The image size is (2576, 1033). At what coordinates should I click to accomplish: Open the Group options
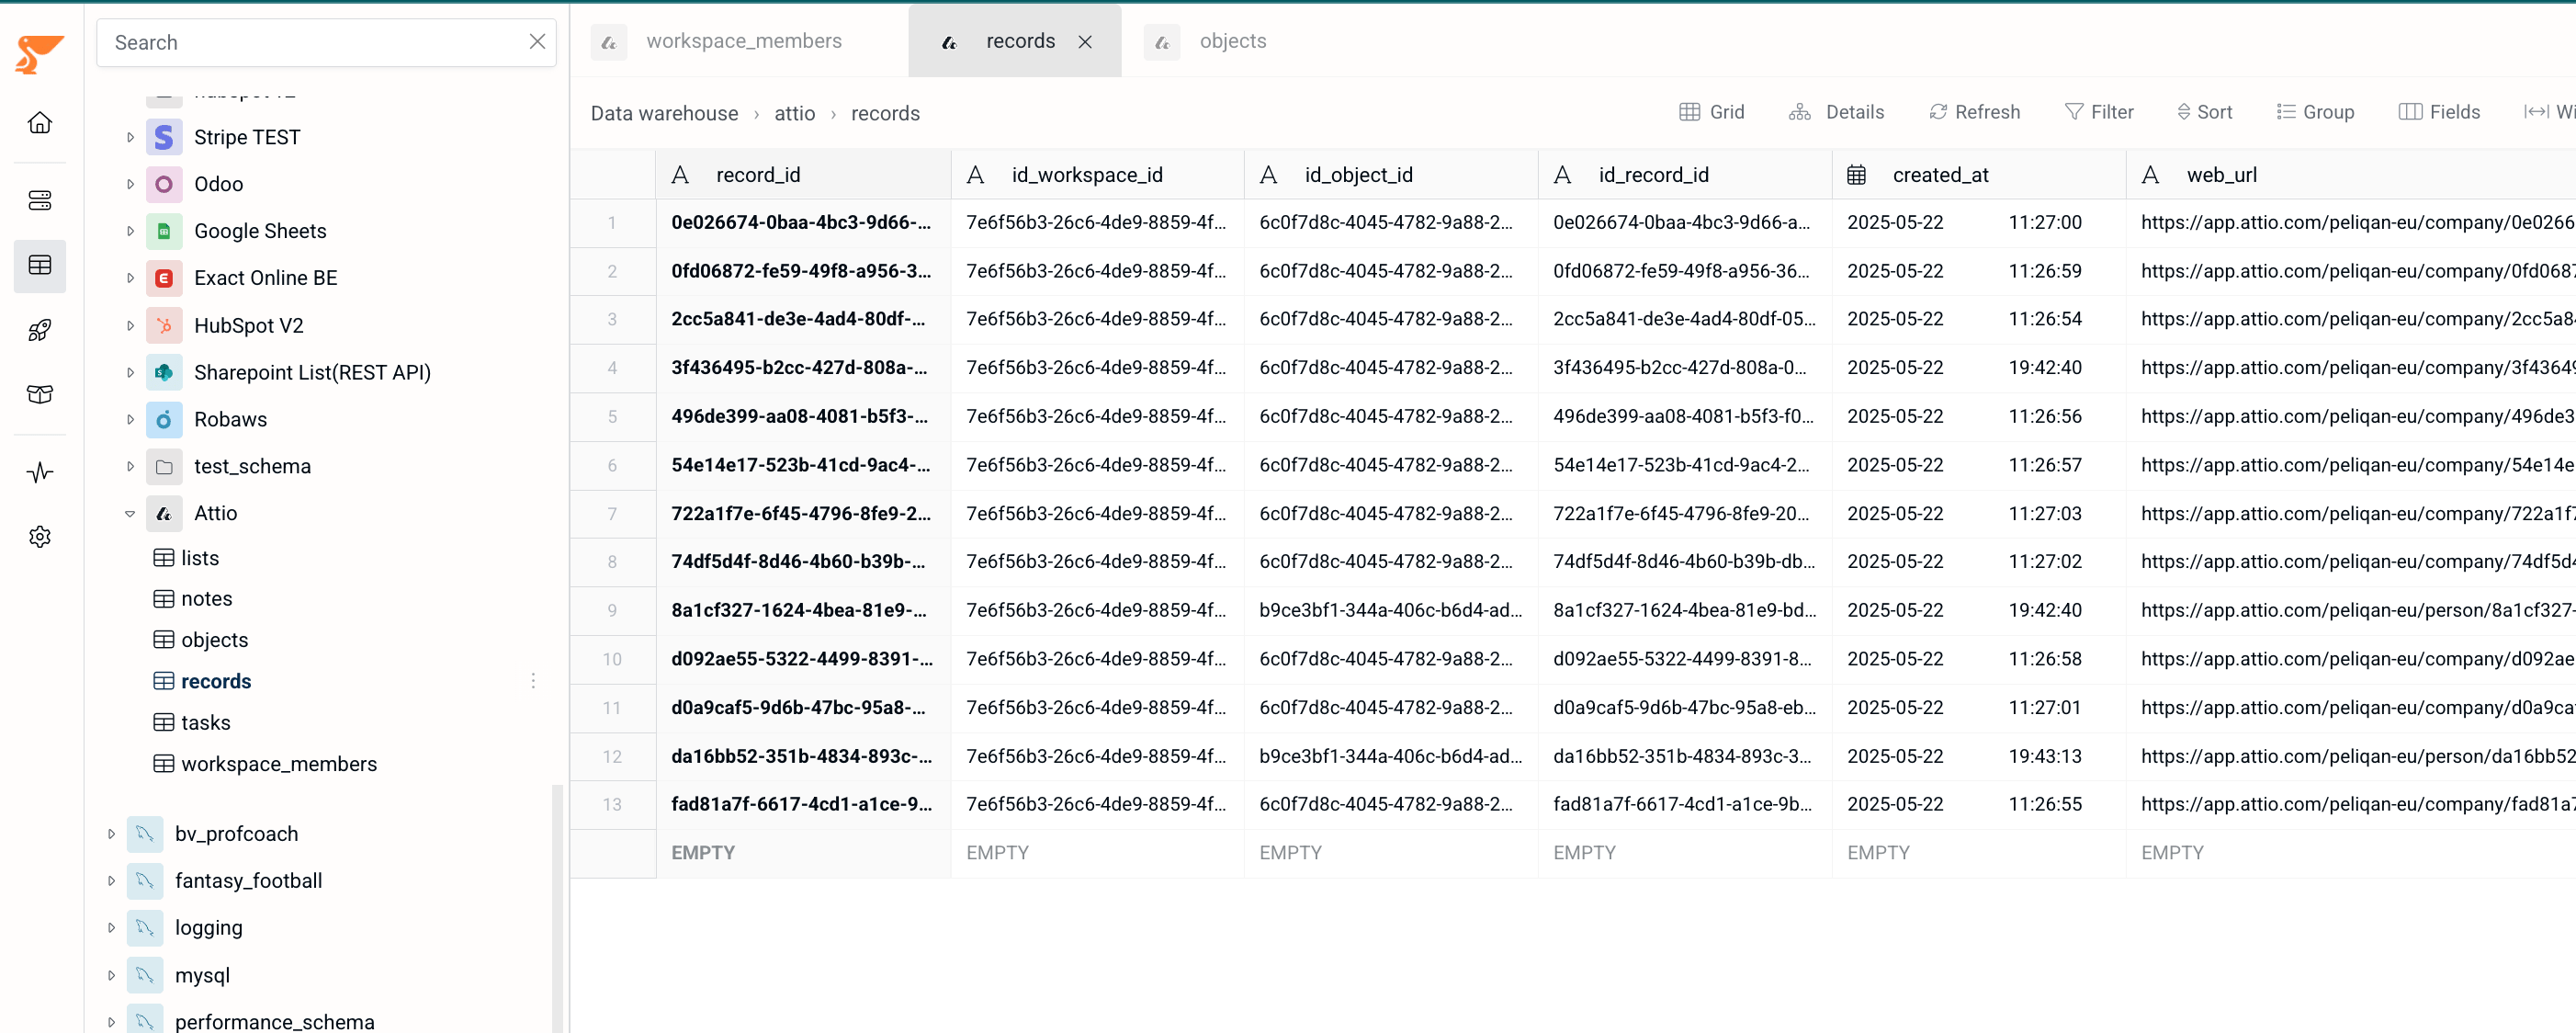click(2315, 112)
